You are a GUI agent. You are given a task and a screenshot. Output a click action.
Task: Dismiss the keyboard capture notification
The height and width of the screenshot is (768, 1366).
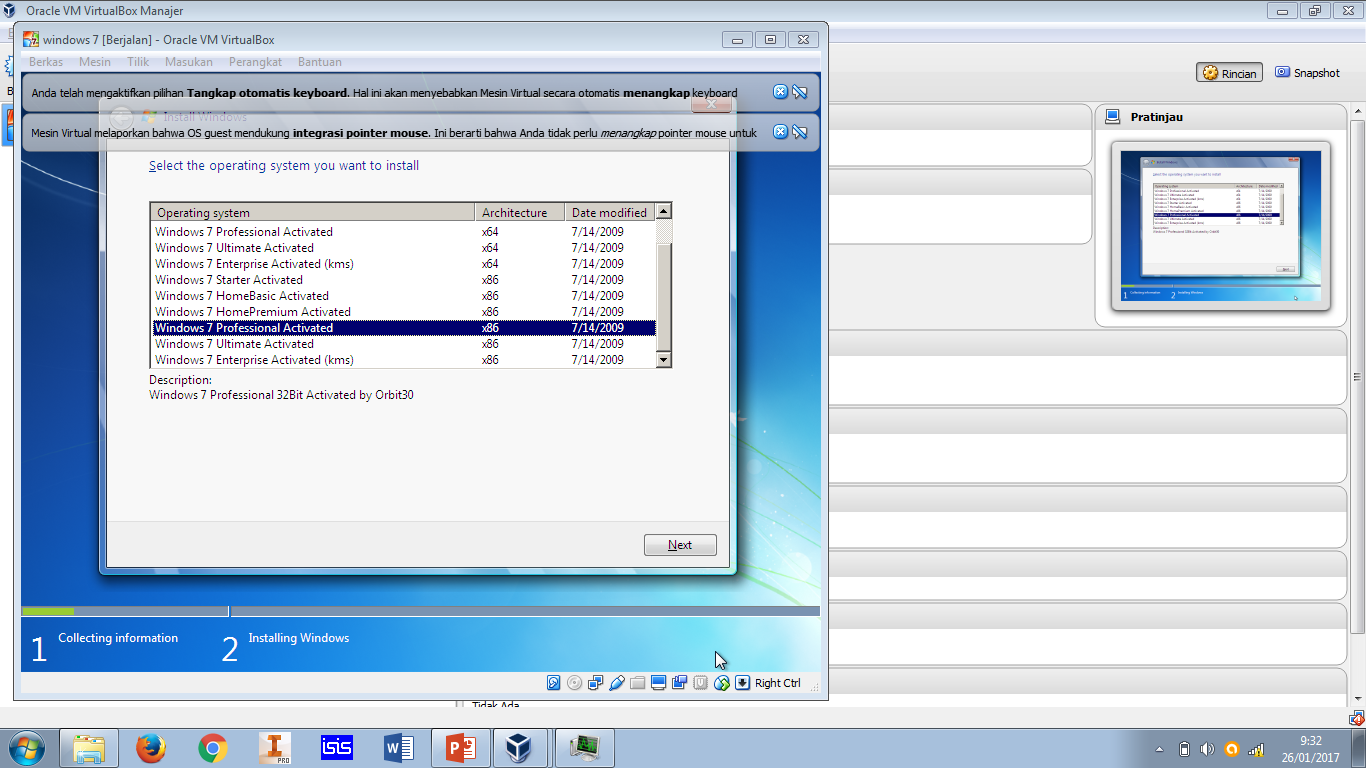(x=781, y=92)
